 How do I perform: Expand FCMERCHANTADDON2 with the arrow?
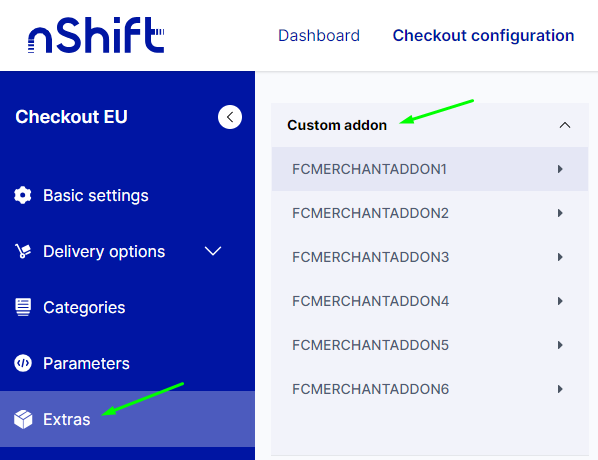click(x=560, y=213)
